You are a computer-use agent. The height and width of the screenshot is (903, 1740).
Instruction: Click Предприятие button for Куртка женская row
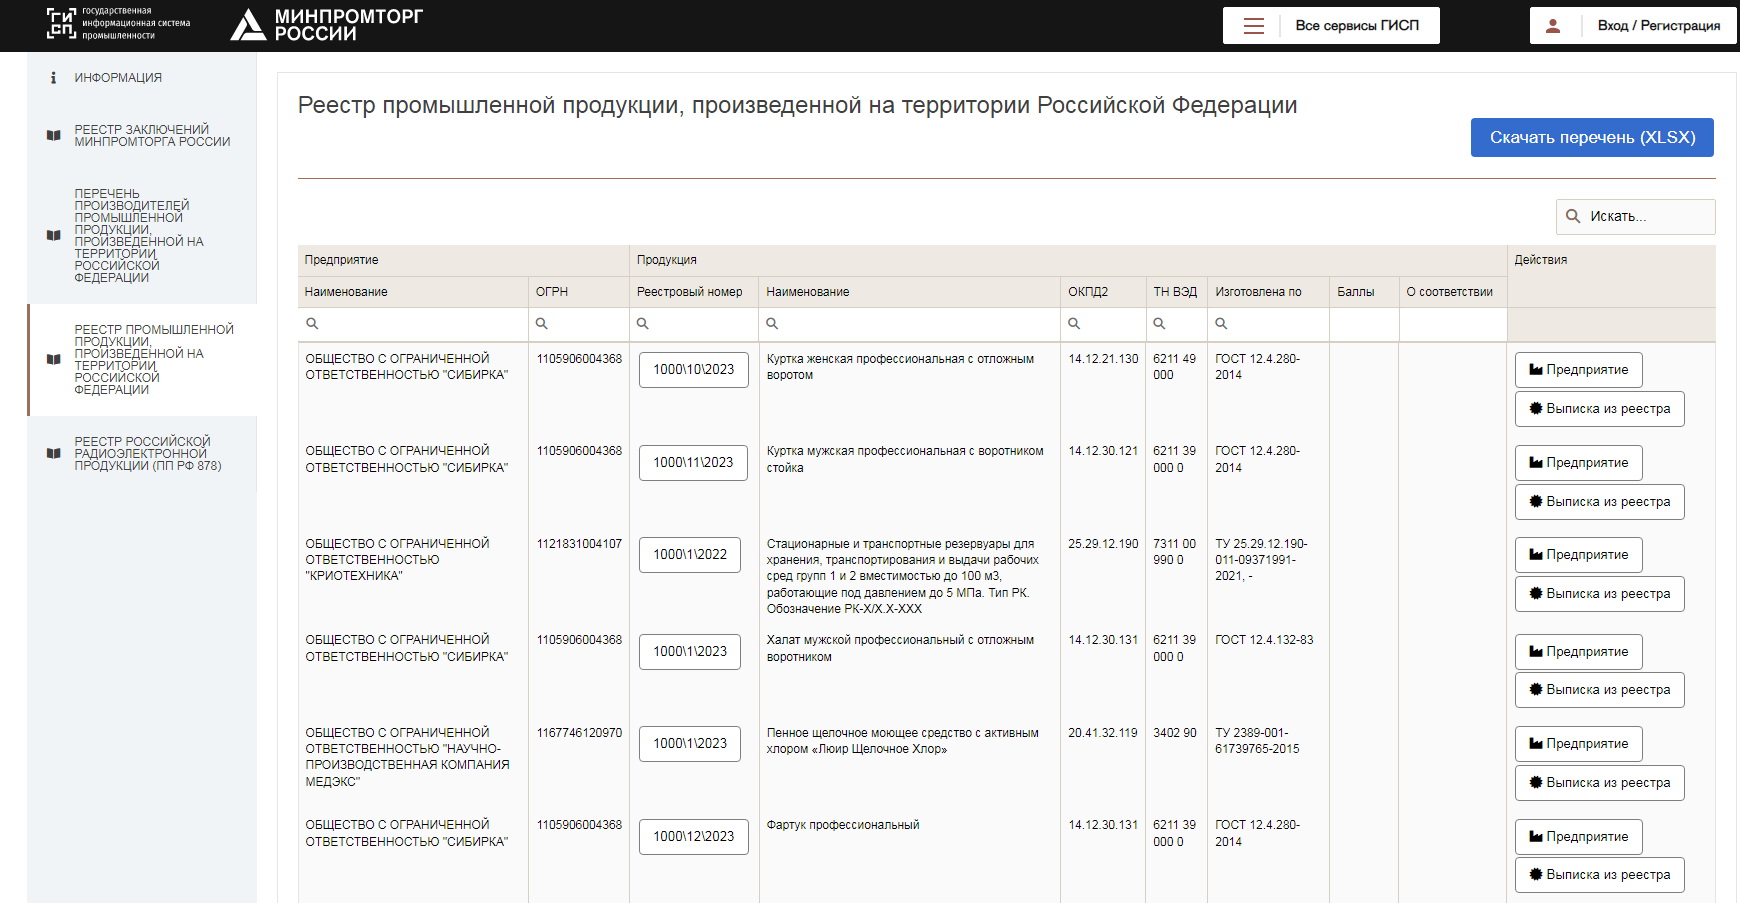(x=1579, y=370)
